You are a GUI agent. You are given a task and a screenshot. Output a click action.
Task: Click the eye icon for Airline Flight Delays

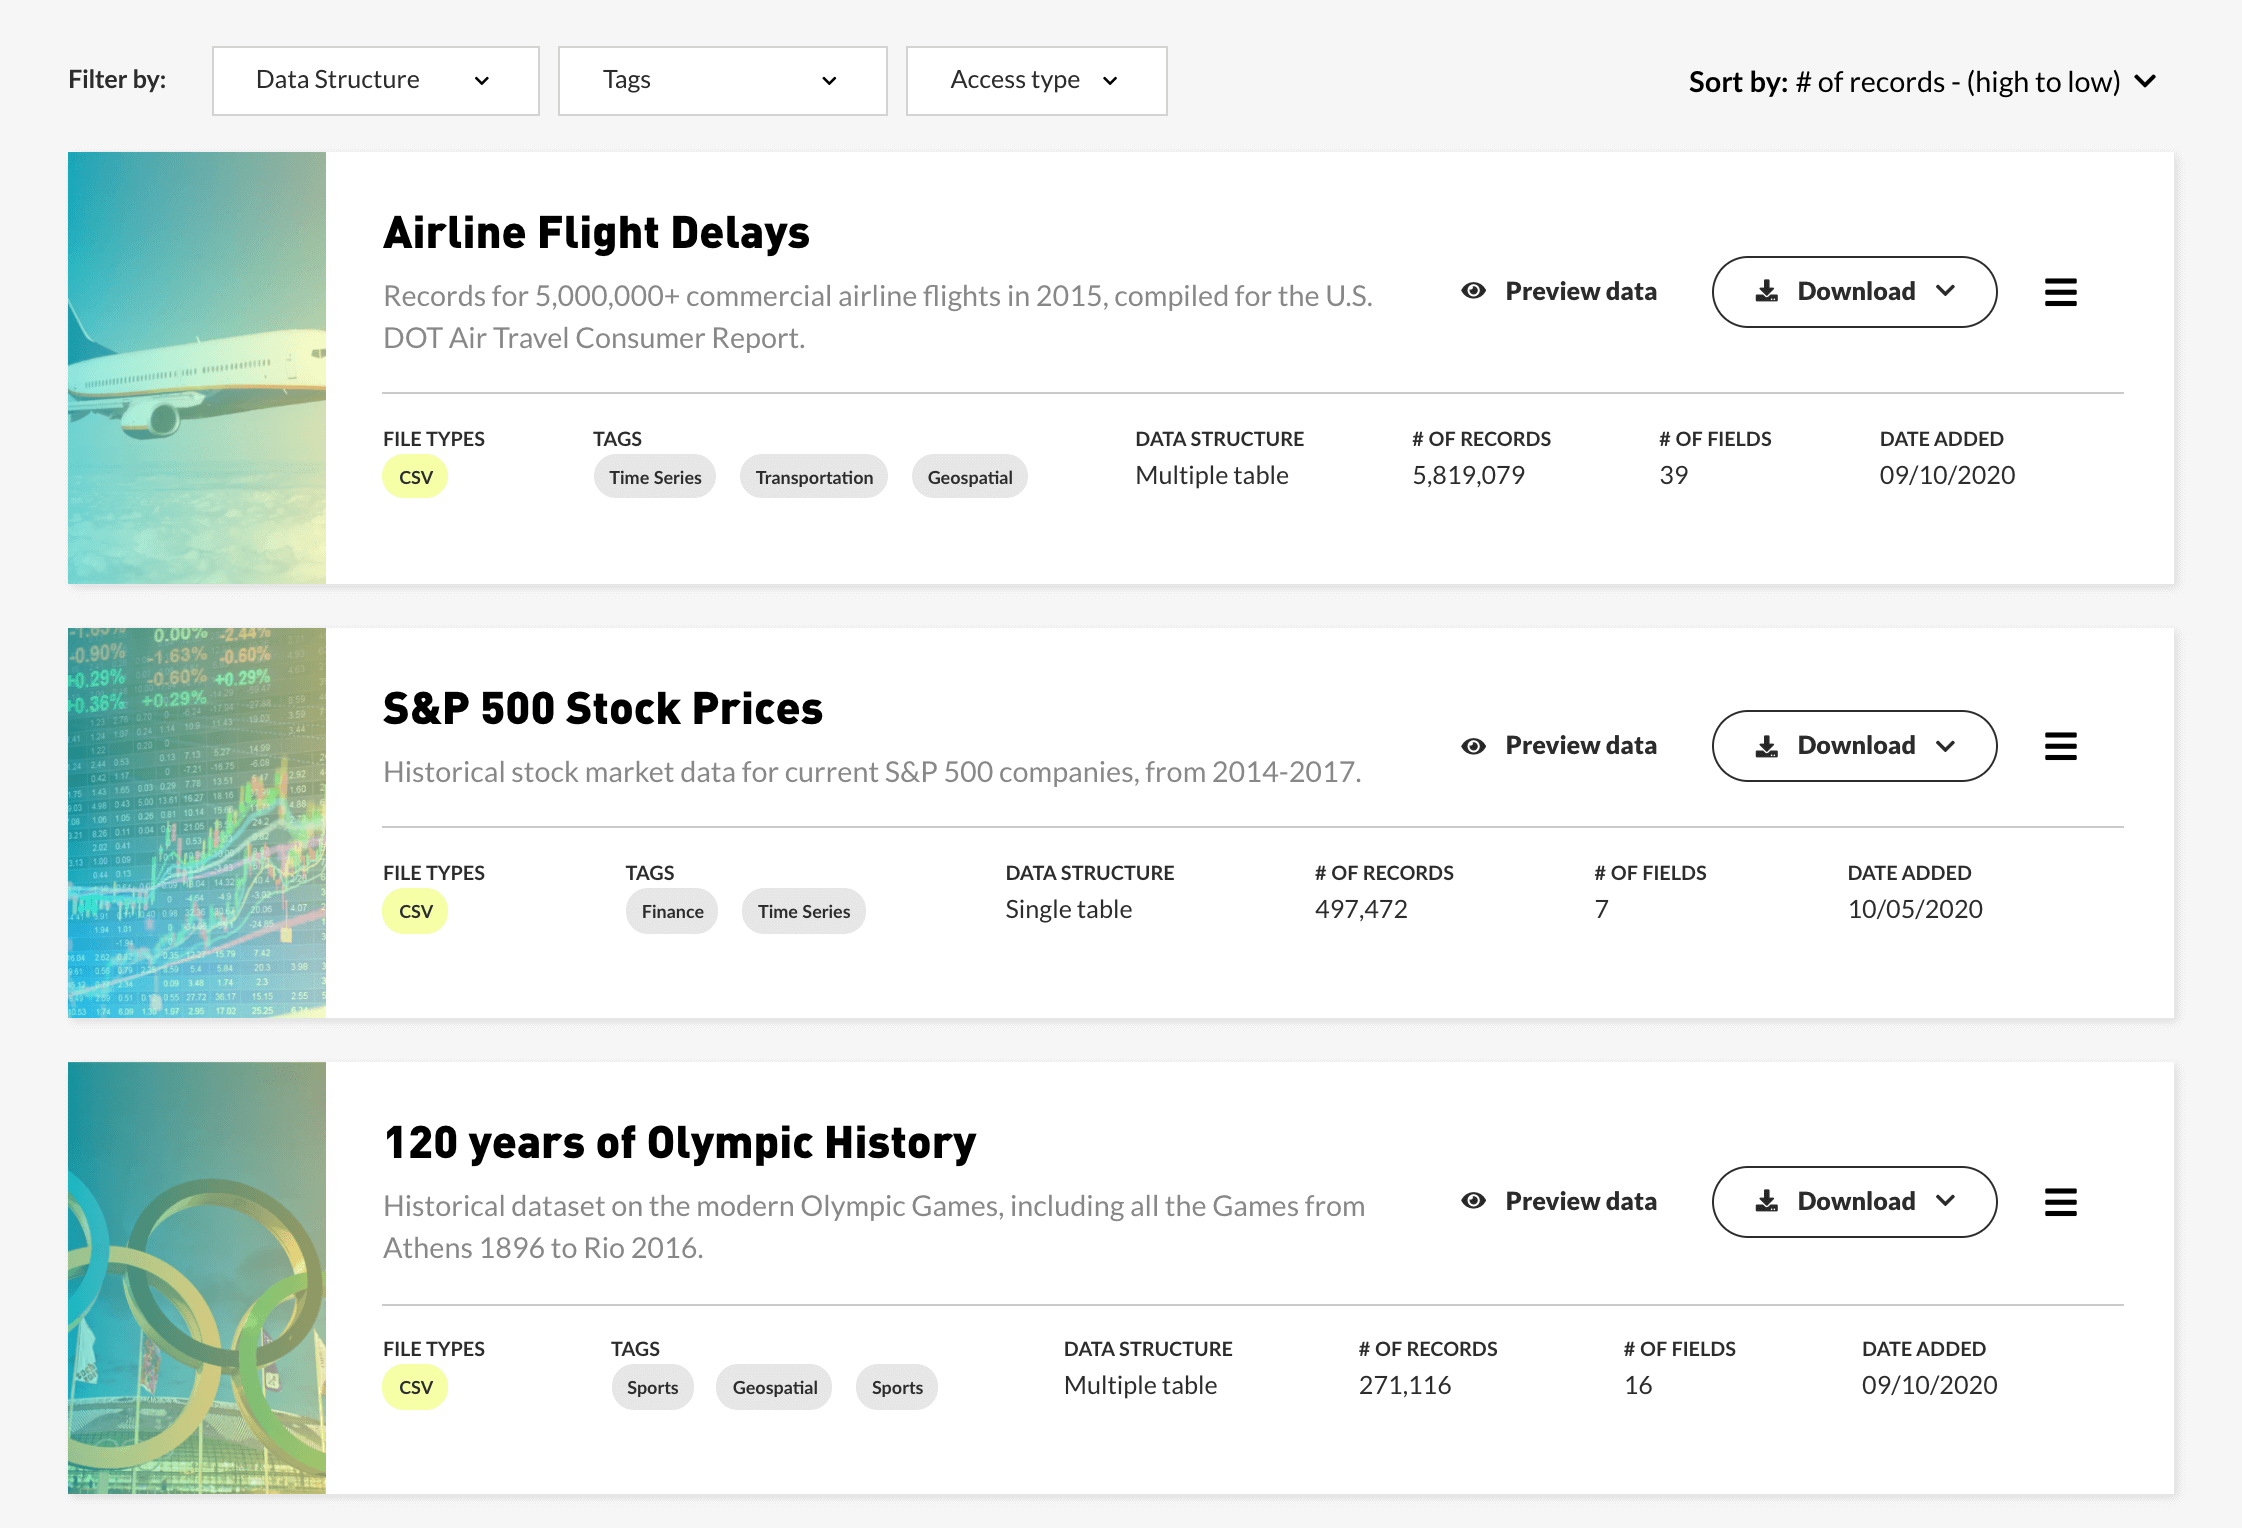pos(1473,291)
